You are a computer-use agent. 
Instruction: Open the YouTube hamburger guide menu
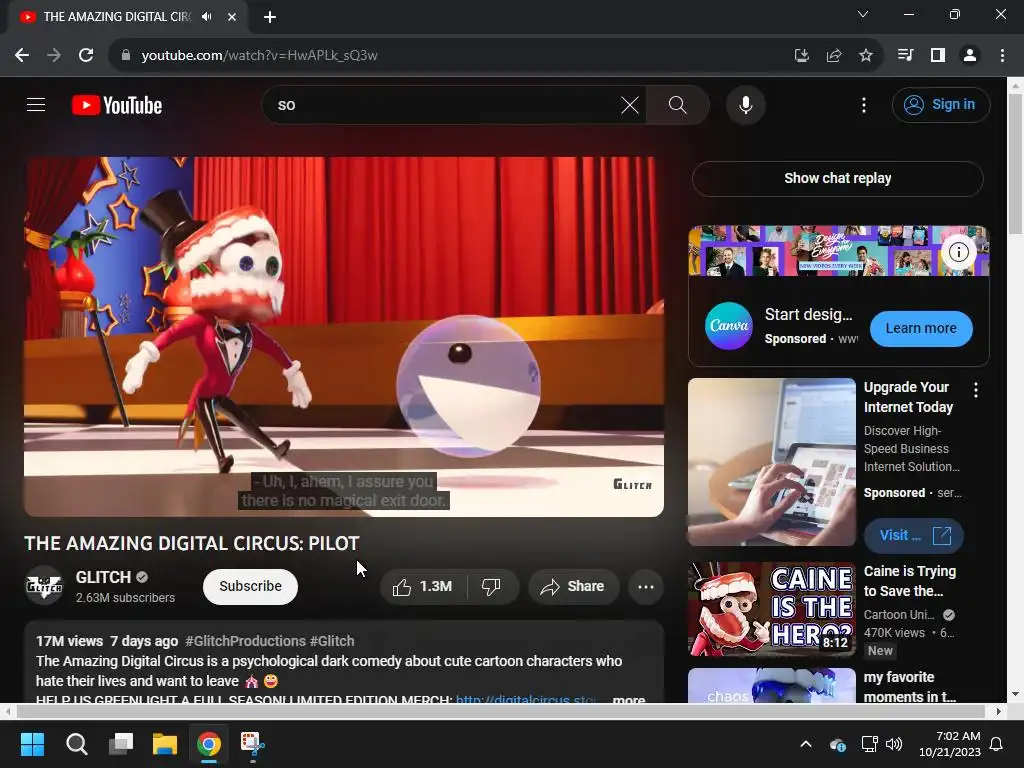point(36,104)
